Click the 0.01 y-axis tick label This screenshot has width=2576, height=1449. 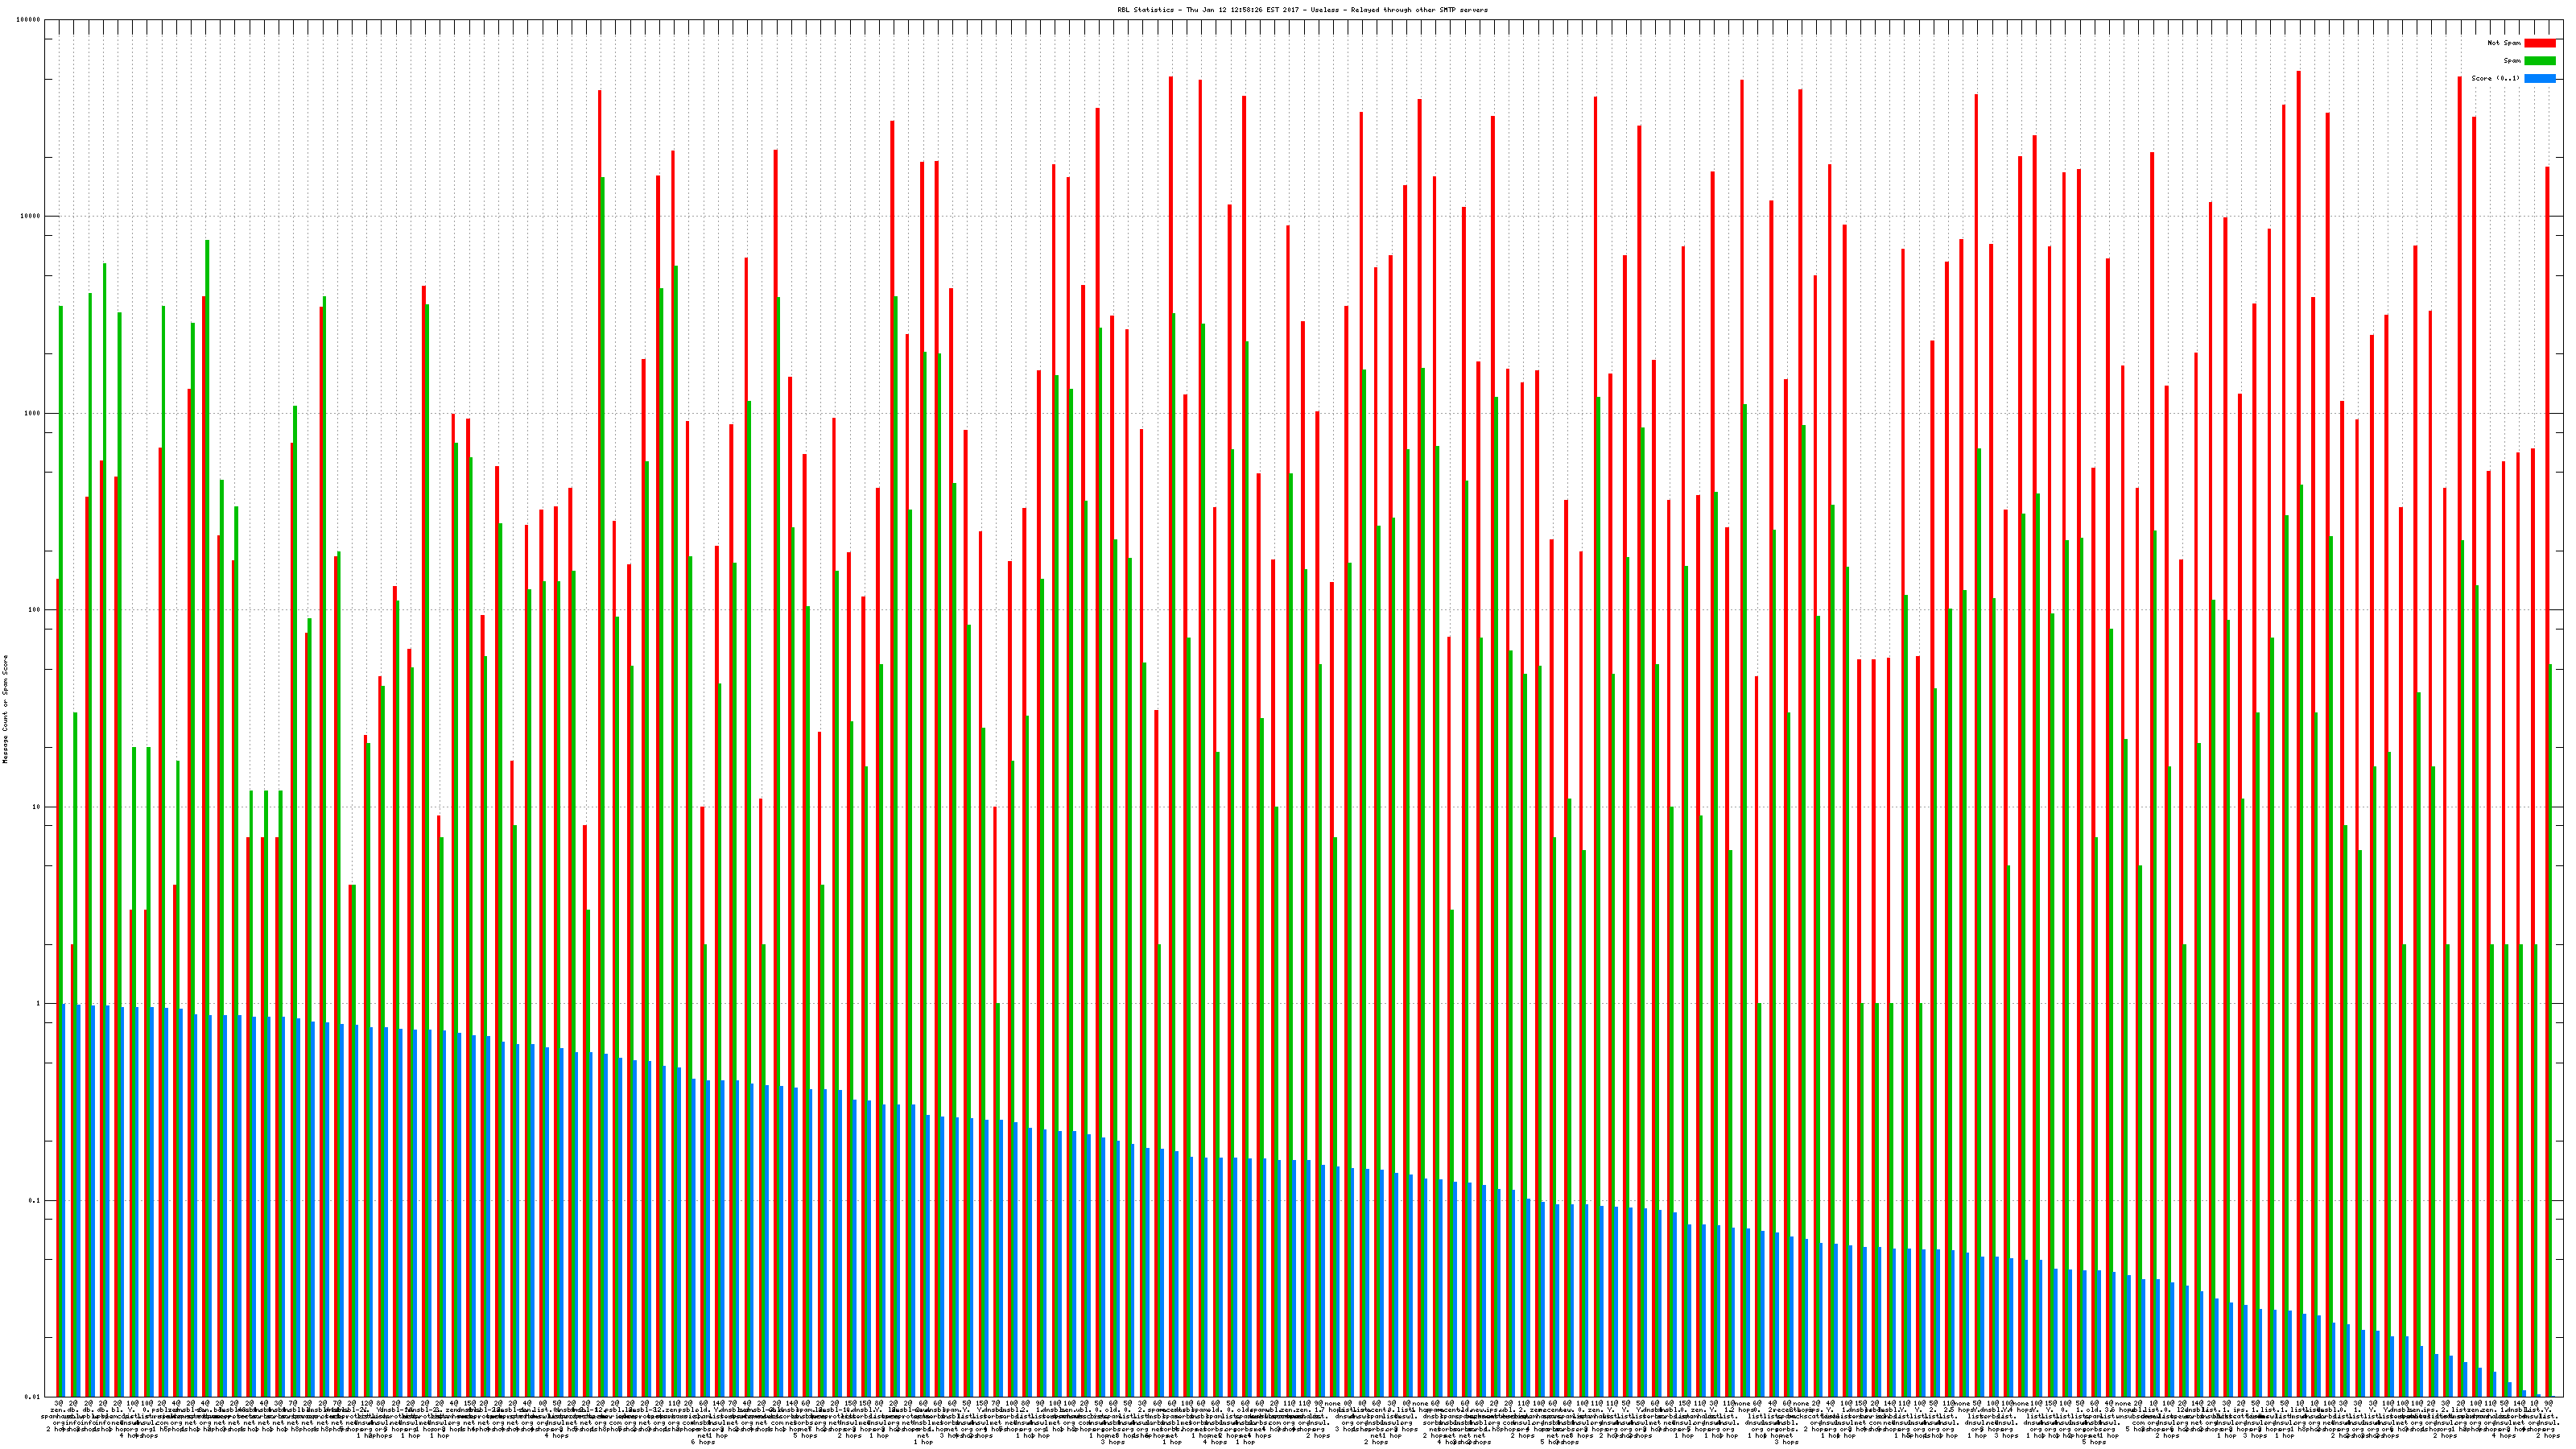point(33,1397)
